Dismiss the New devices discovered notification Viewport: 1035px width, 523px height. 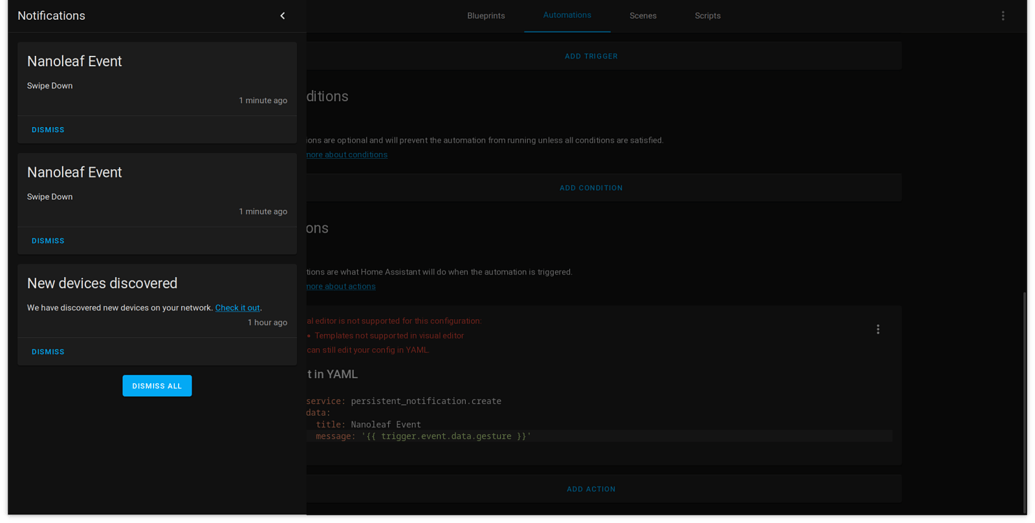click(48, 352)
